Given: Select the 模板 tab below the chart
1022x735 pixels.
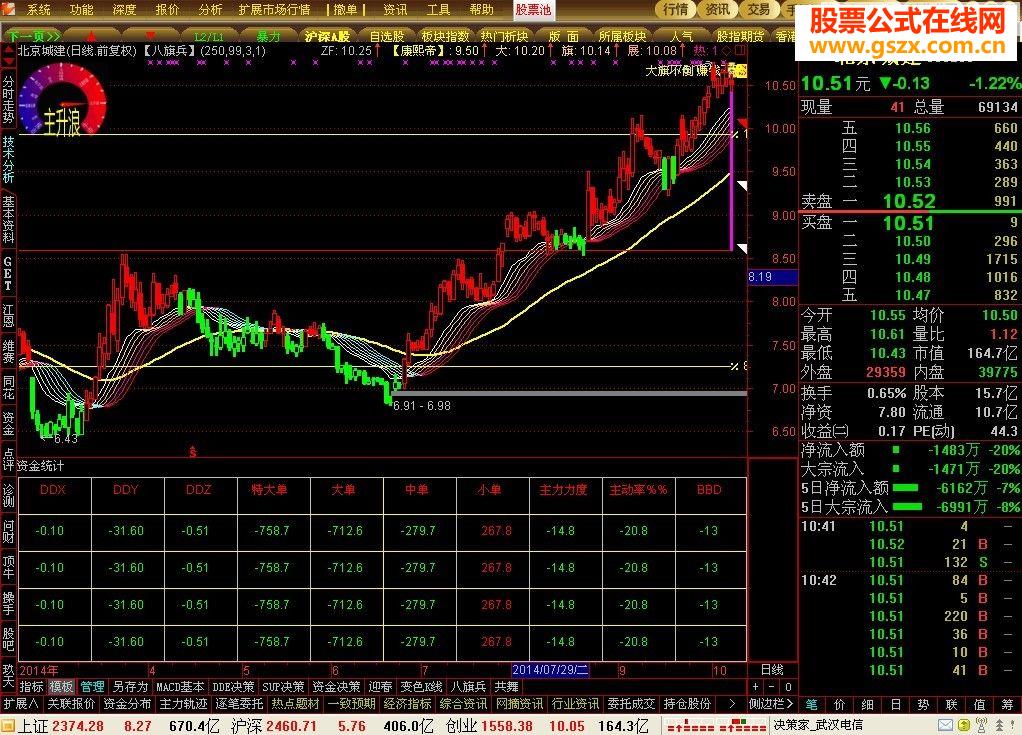Looking at the screenshot, I should (61, 687).
